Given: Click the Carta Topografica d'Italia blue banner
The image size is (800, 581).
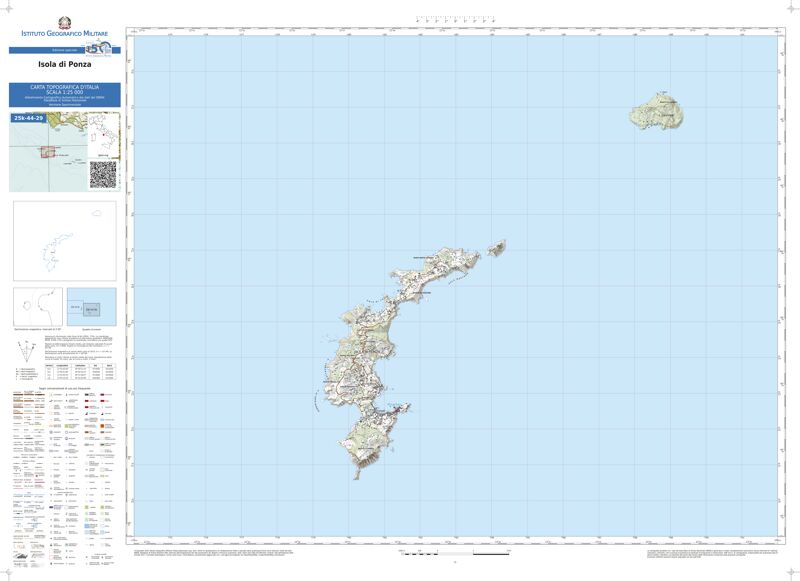Looking at the screenshot, I should 65,95.
